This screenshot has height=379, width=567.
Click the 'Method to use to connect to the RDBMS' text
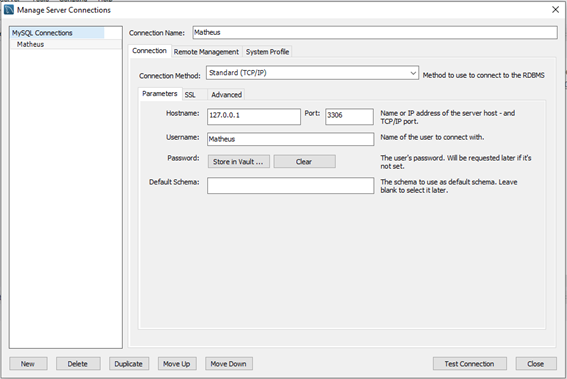pos(483,75)
